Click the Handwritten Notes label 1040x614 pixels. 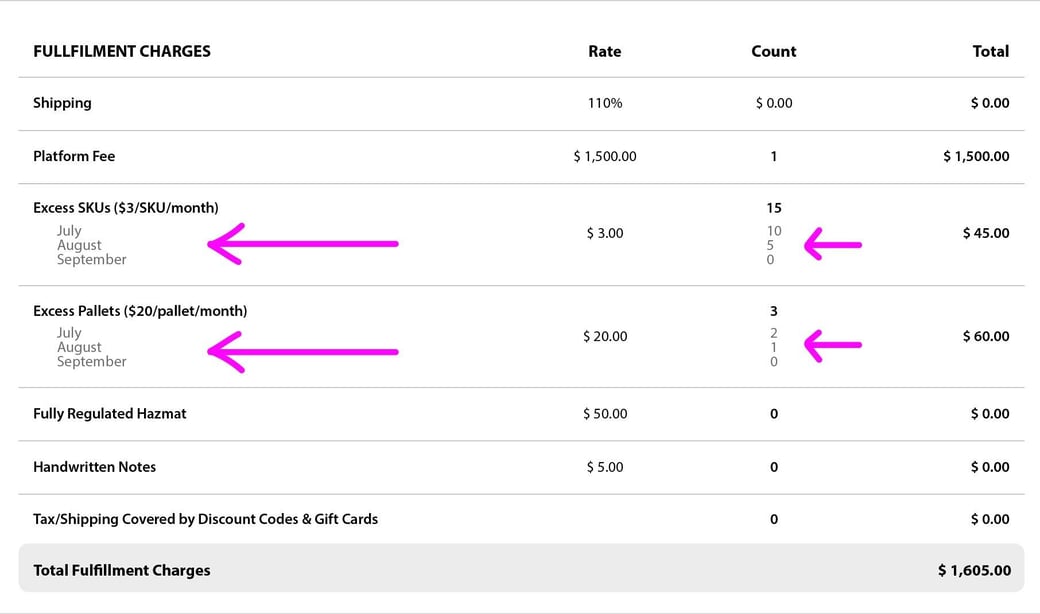click(94, 467)
